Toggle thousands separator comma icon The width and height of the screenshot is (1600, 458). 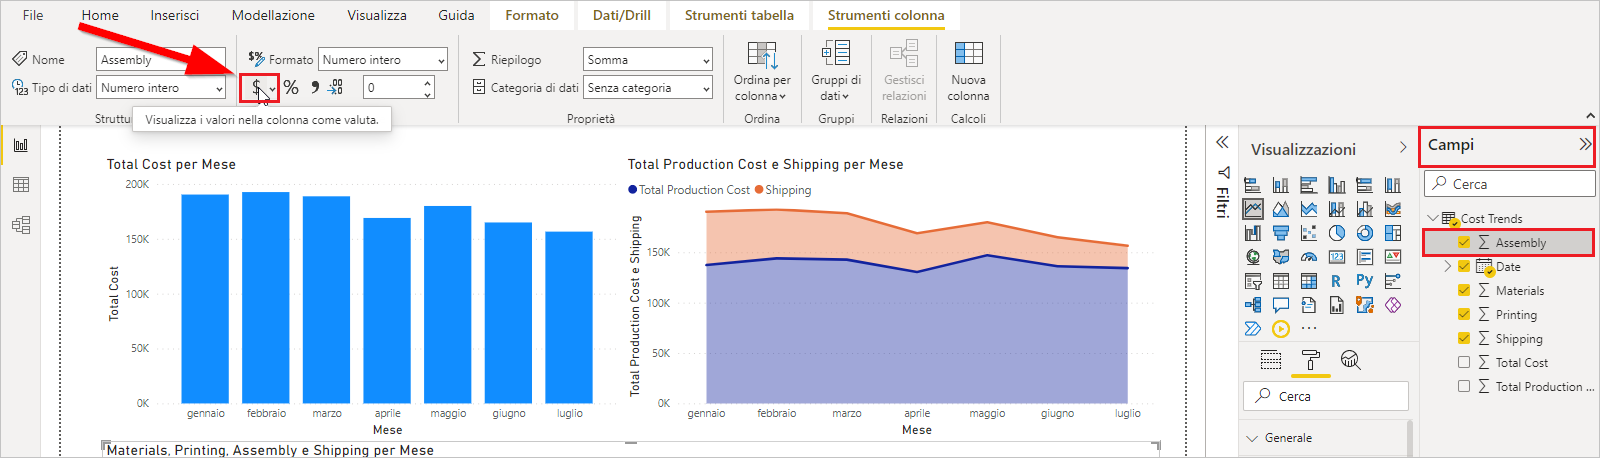tap(315, 88)
